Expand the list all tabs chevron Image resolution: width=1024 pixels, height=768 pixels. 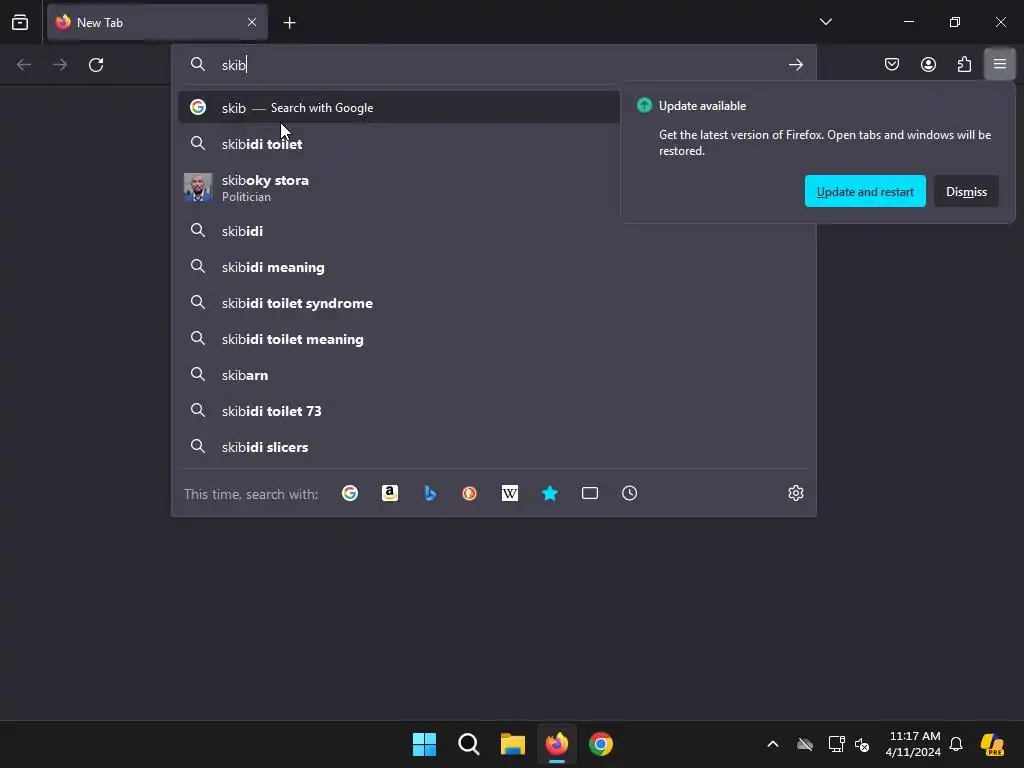[x=825, y=22]
